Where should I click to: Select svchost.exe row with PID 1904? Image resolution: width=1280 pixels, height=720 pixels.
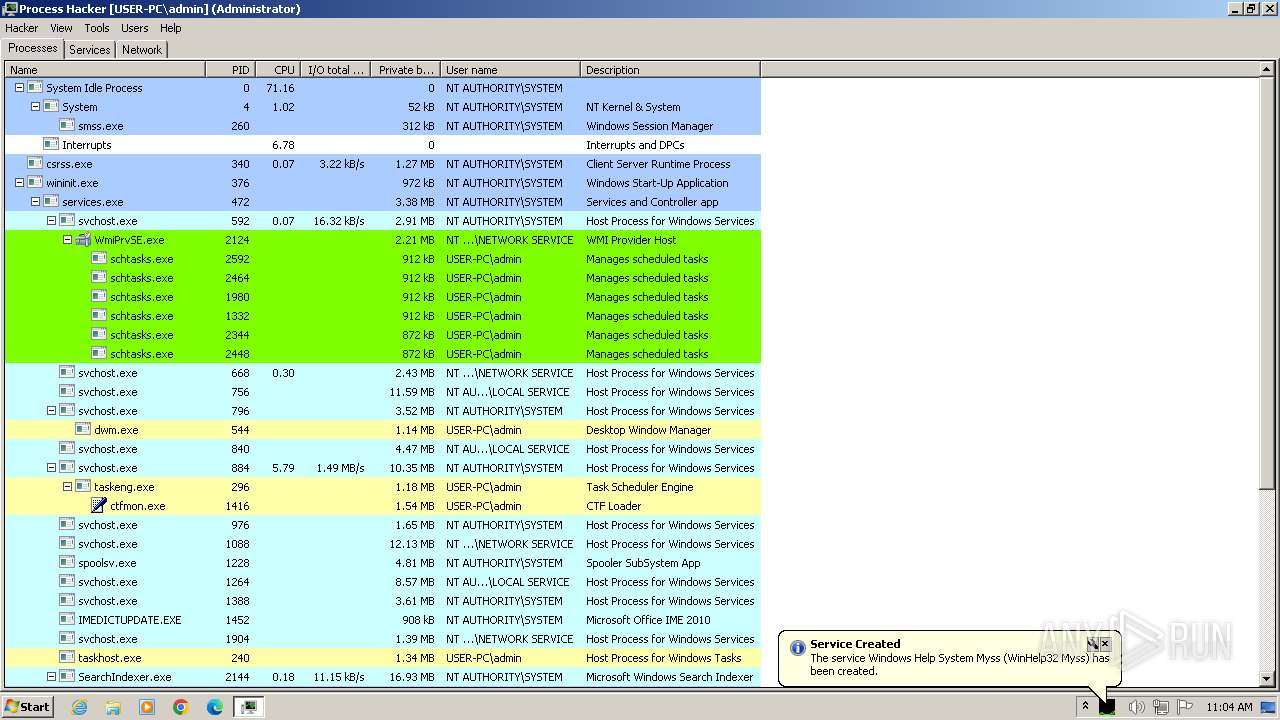coord(383,639)
